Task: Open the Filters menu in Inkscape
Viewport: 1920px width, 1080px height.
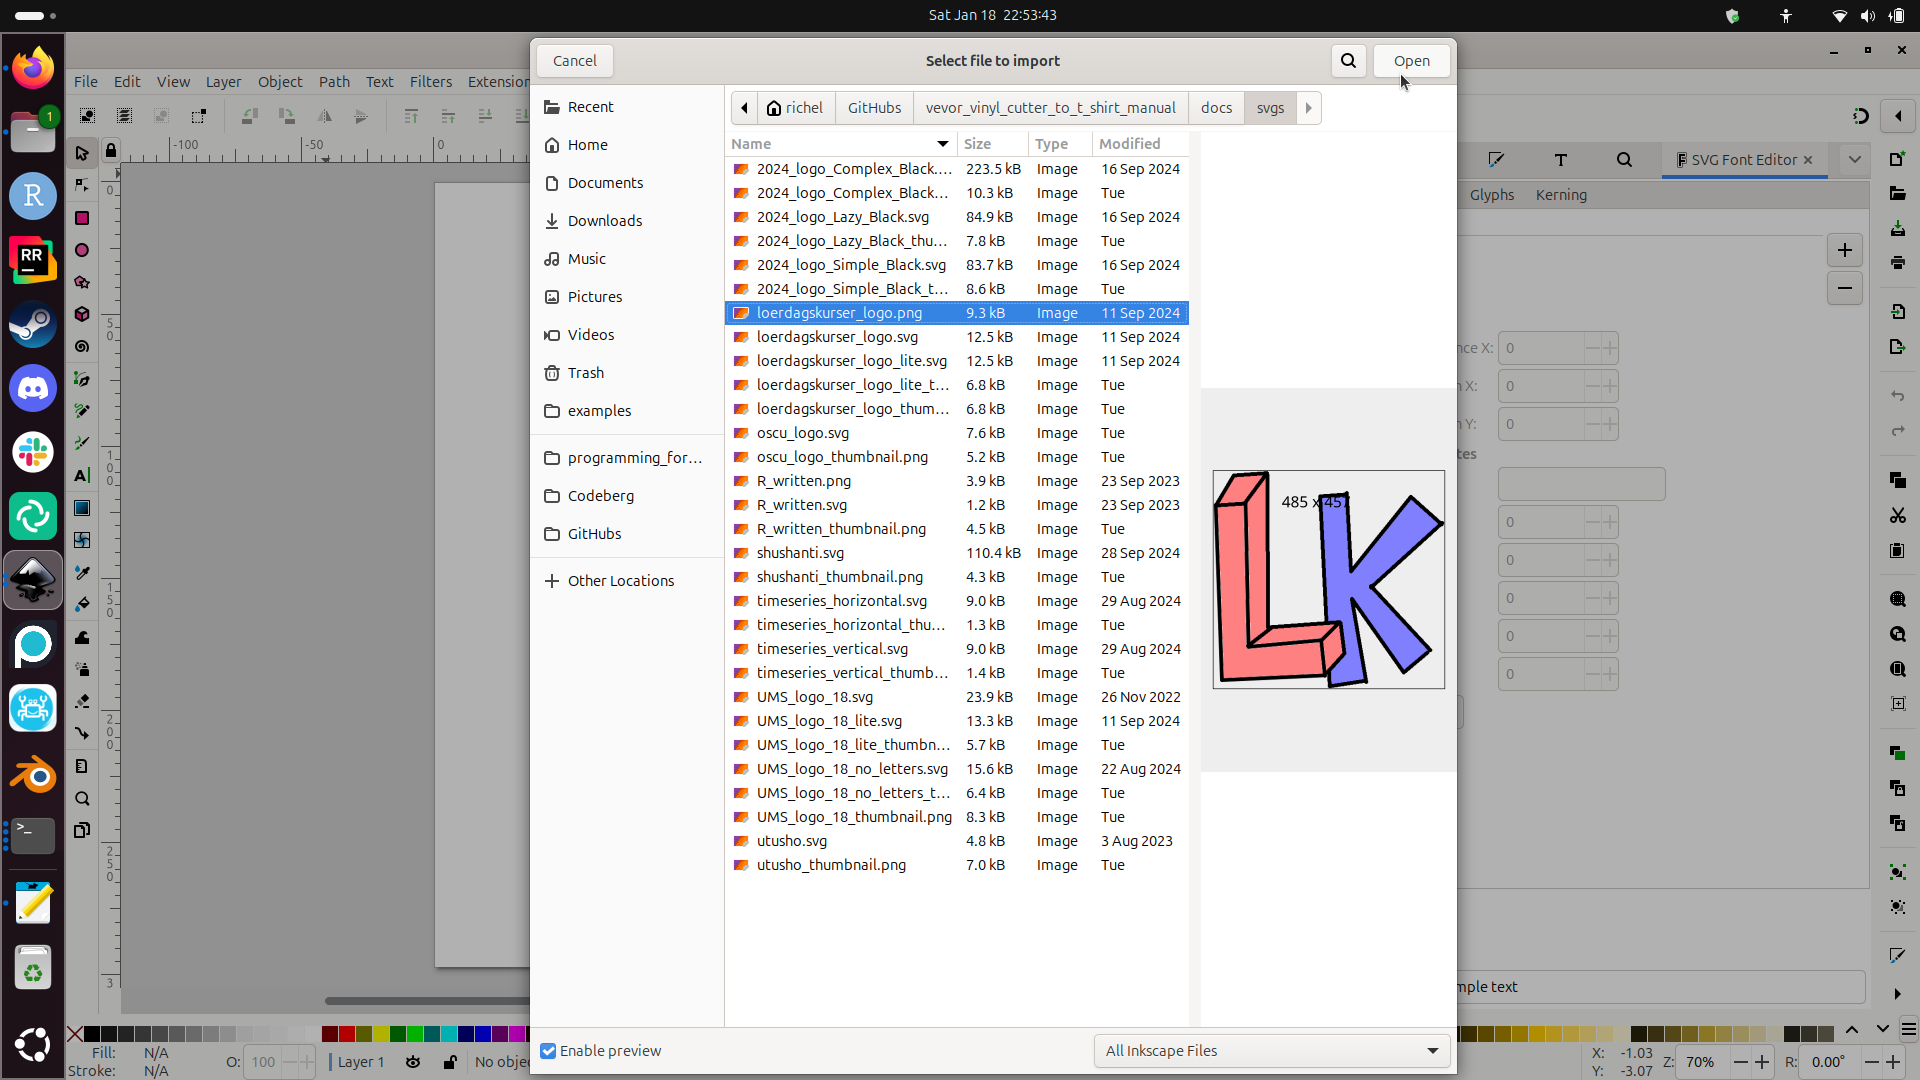Action: click(x=431, y=82)
